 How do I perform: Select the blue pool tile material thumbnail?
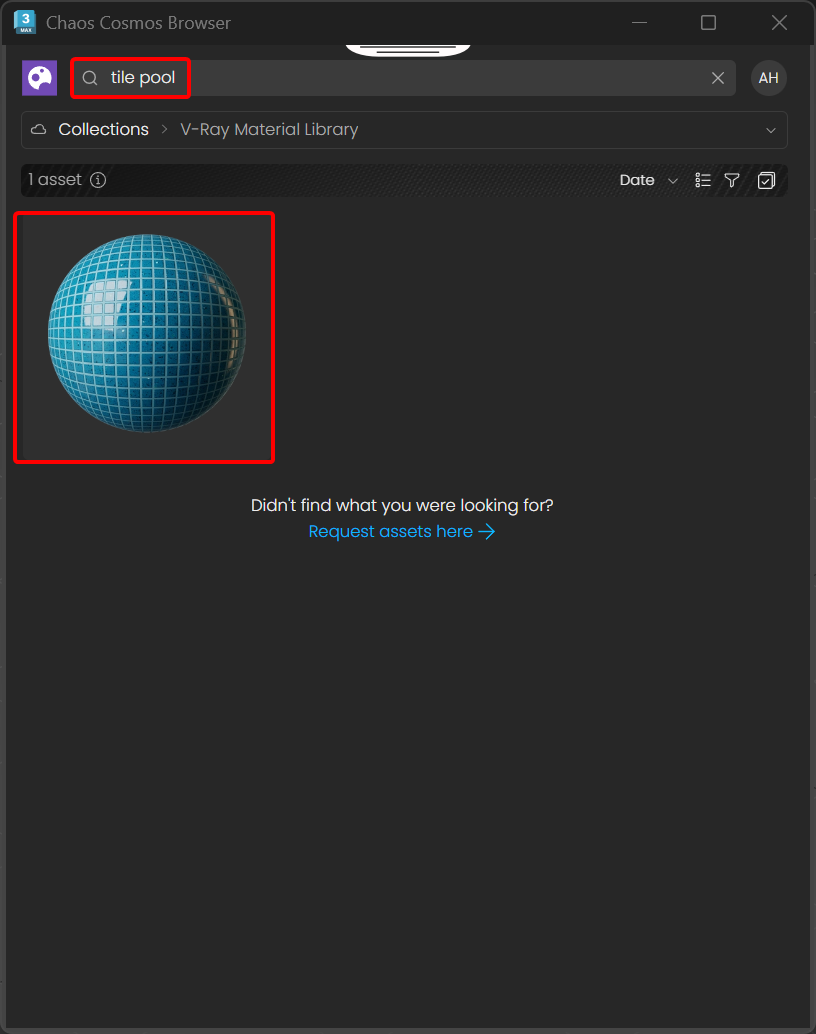pos(144,337)
